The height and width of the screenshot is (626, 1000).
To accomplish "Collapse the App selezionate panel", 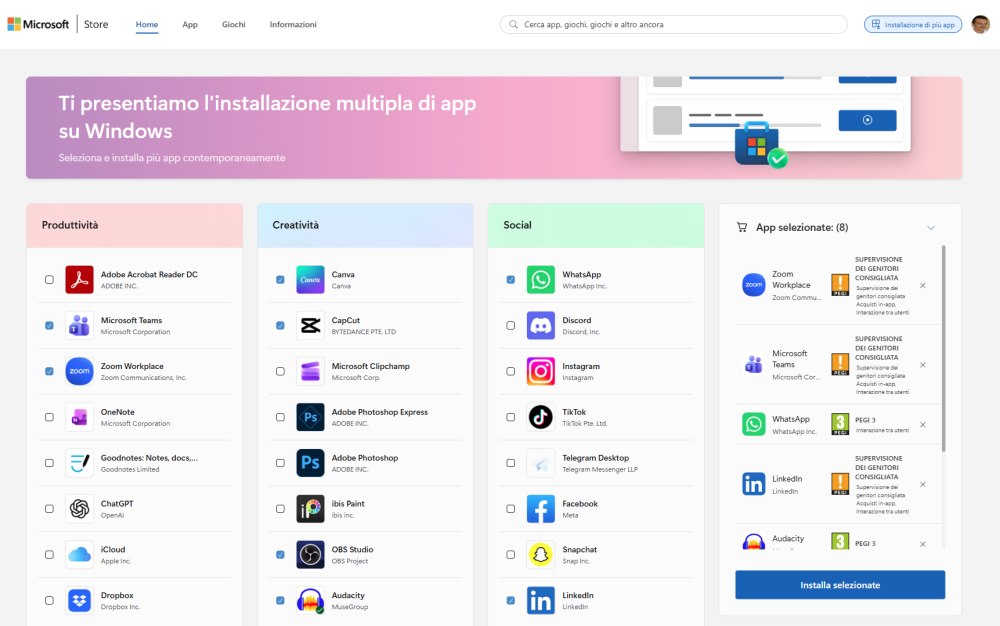I will pos(931,227).
